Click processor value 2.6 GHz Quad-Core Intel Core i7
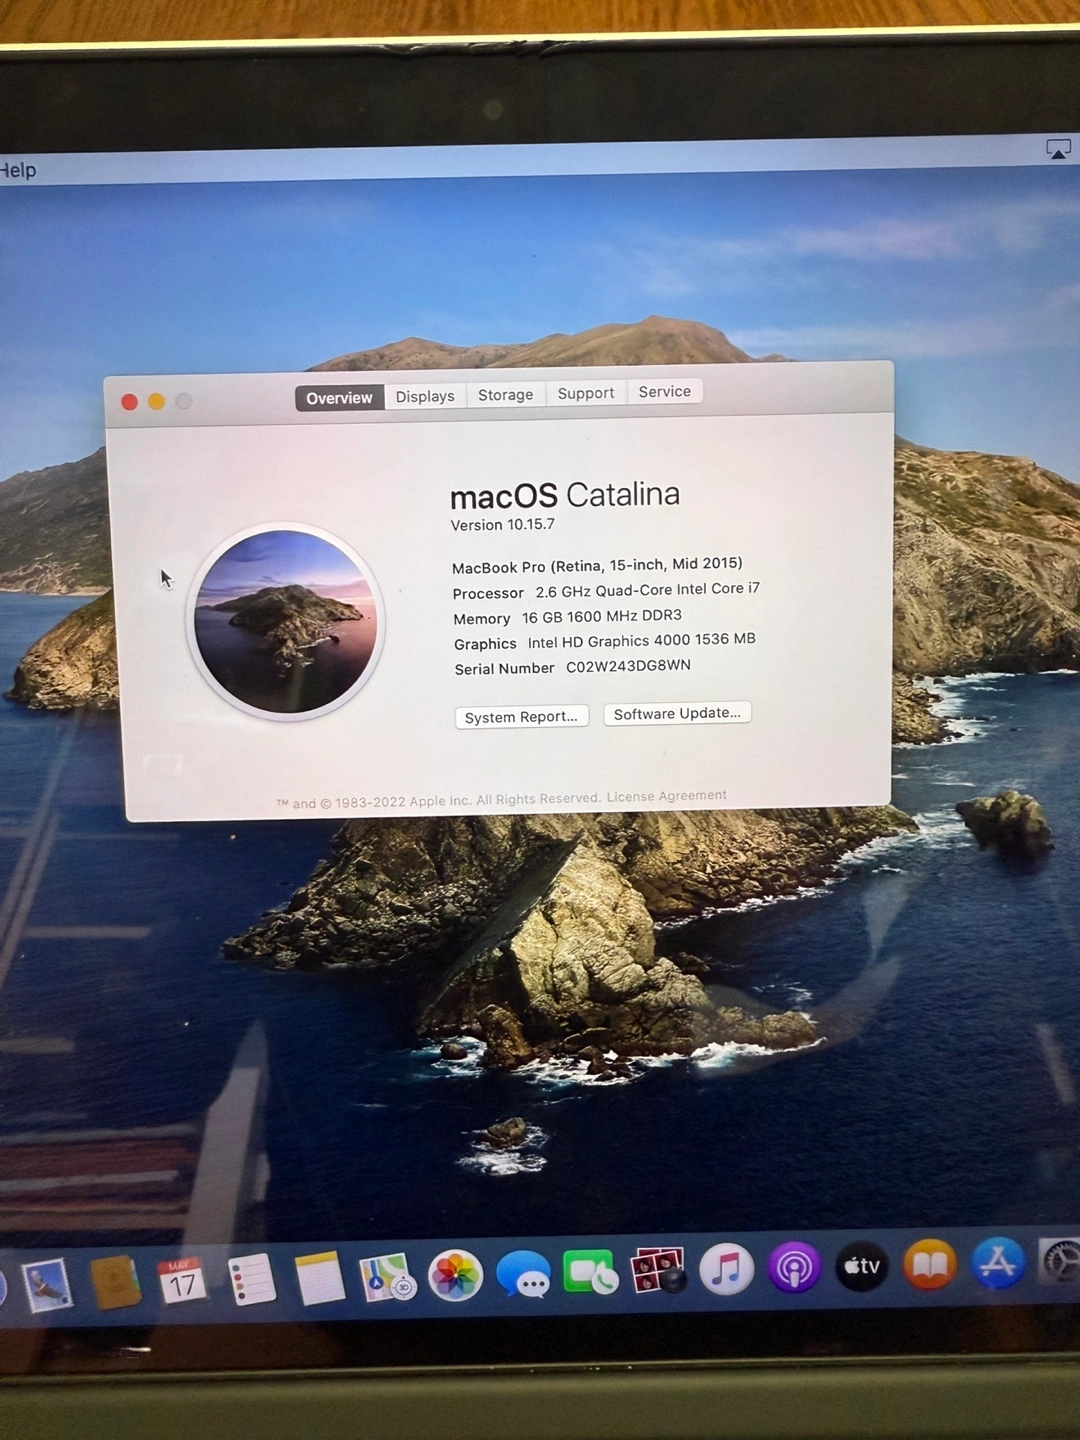The width and height of the screenshot is (1080, 1440). [x=647, y=590]
